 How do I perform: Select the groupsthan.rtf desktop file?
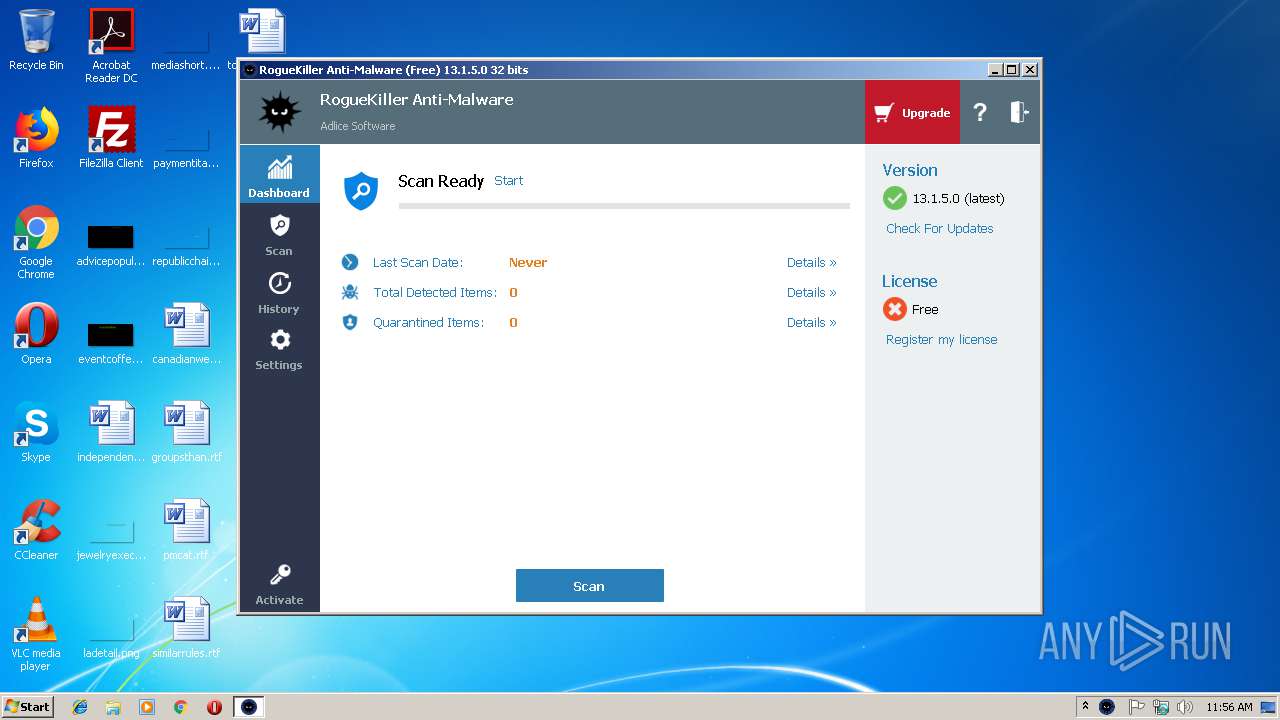186,432
